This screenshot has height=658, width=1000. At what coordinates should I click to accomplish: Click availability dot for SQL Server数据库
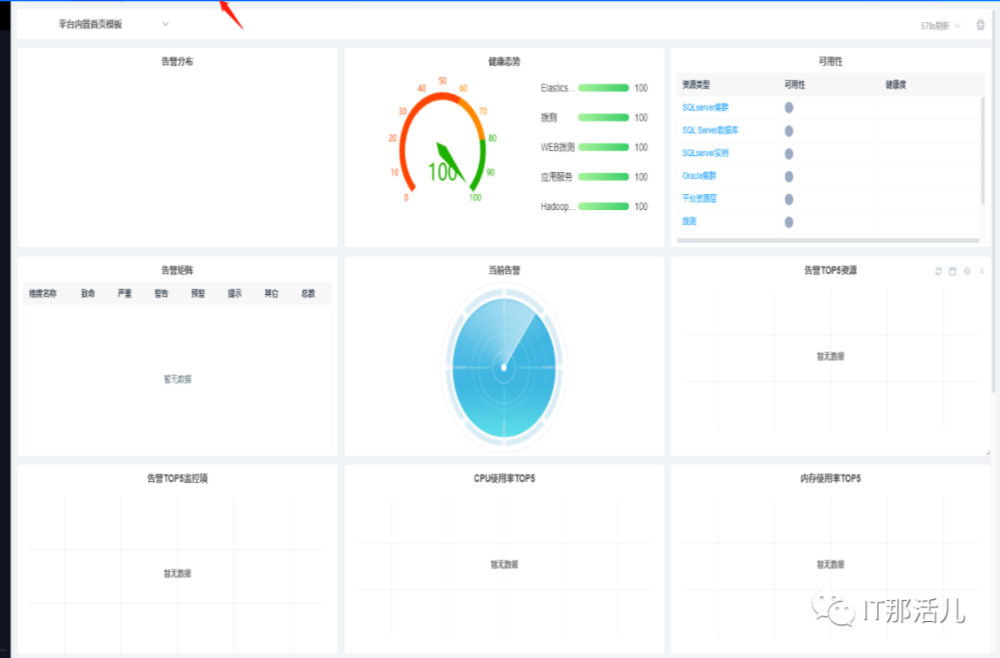click(789, 131)
